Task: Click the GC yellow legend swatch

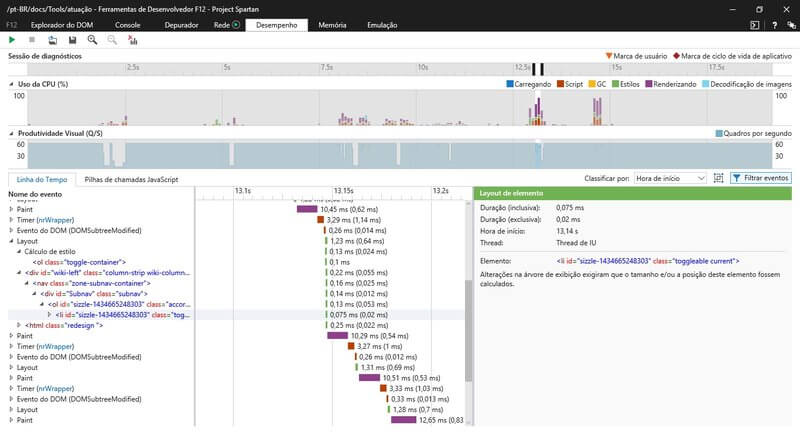Action: pos(592,84)
